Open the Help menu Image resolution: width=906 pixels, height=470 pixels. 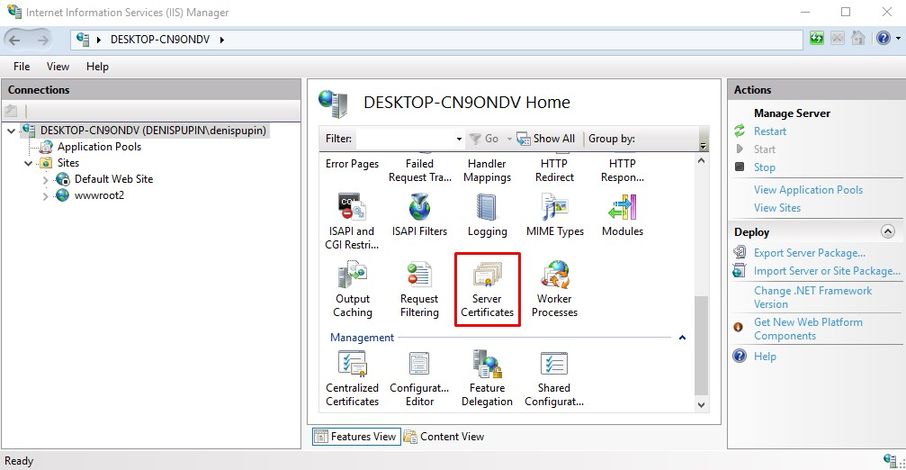coord(97,66)
